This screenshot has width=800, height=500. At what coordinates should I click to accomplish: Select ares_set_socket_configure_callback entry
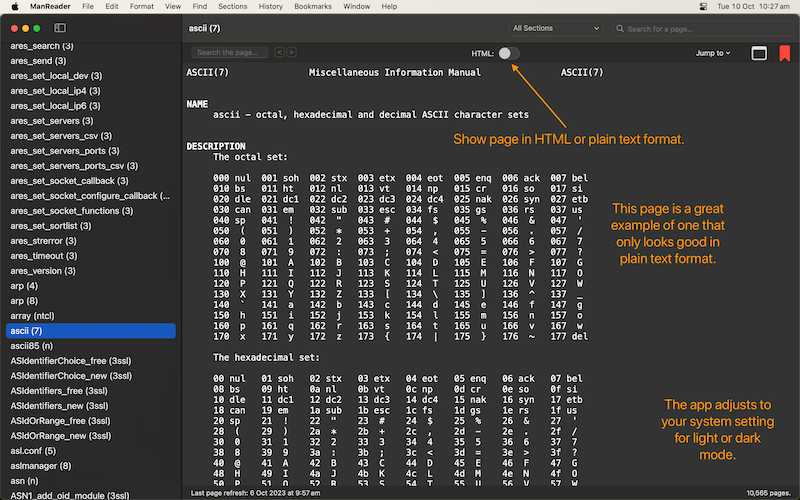pyautogui.click(x=91, y=196)
